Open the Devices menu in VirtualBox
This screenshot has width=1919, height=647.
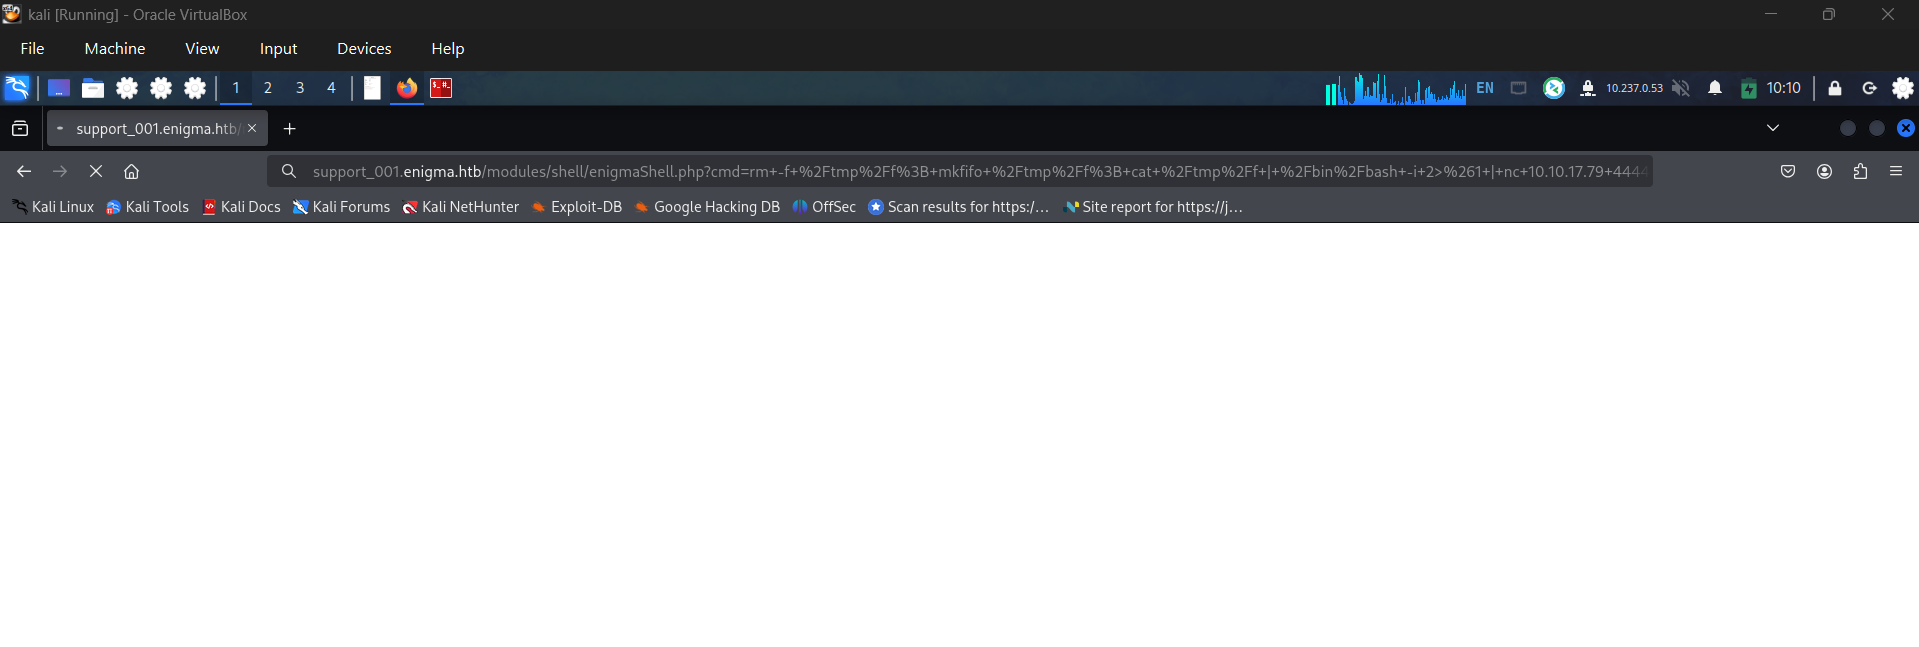click(x=364, y=48)
